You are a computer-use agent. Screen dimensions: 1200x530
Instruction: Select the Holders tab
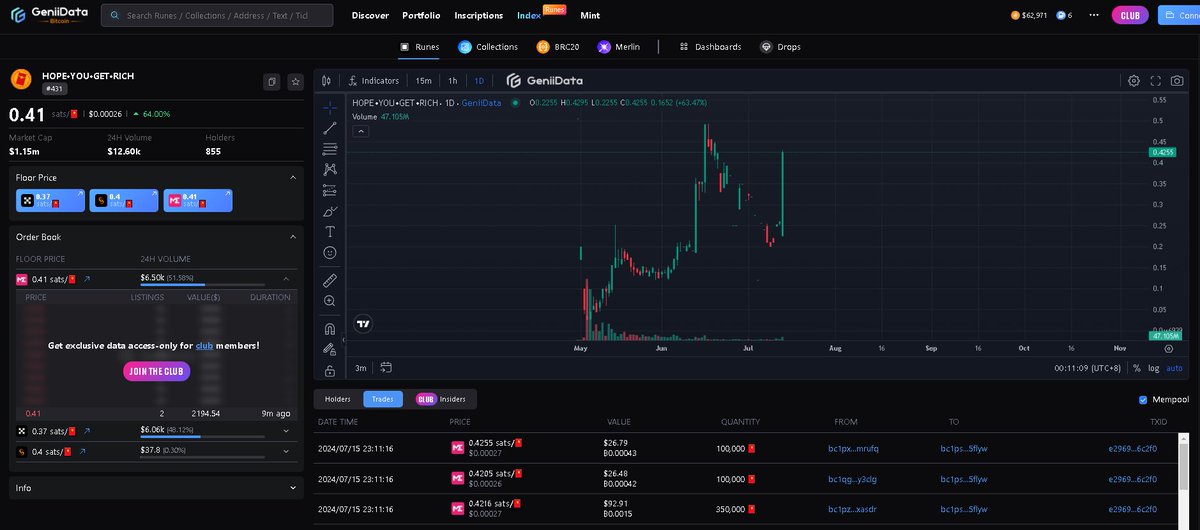(338, 399)
